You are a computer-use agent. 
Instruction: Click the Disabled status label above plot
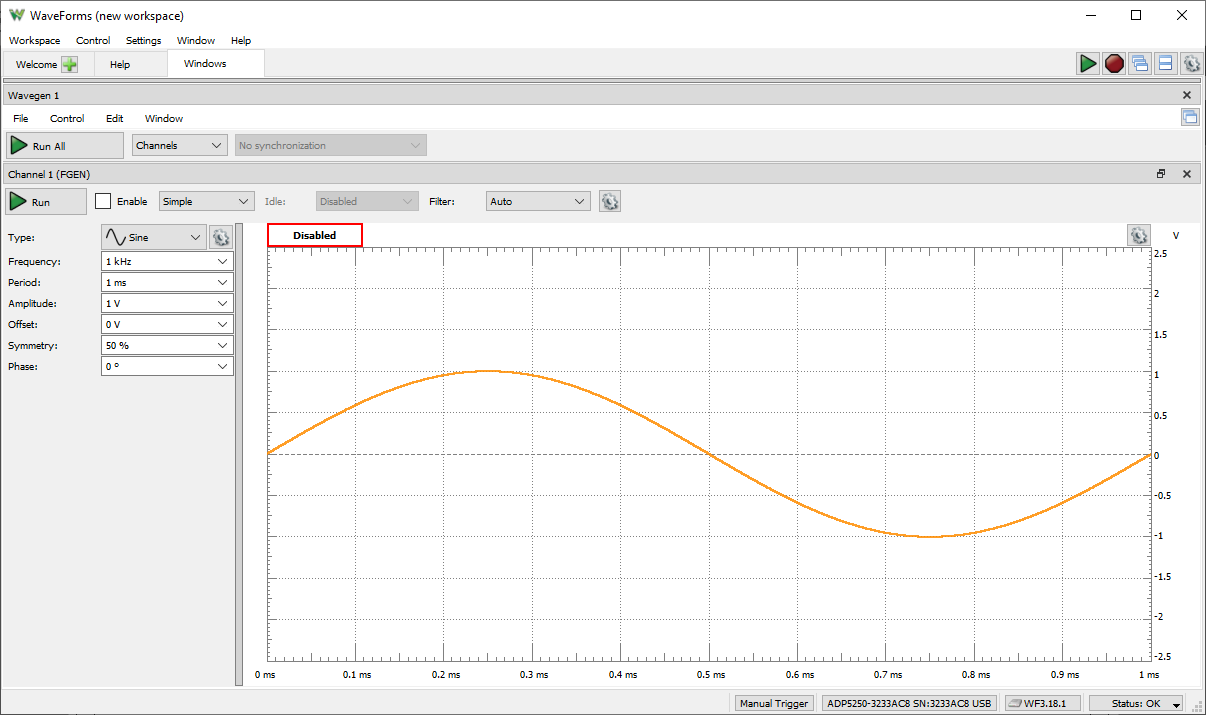pyautogui.click(x=314, y=235)
